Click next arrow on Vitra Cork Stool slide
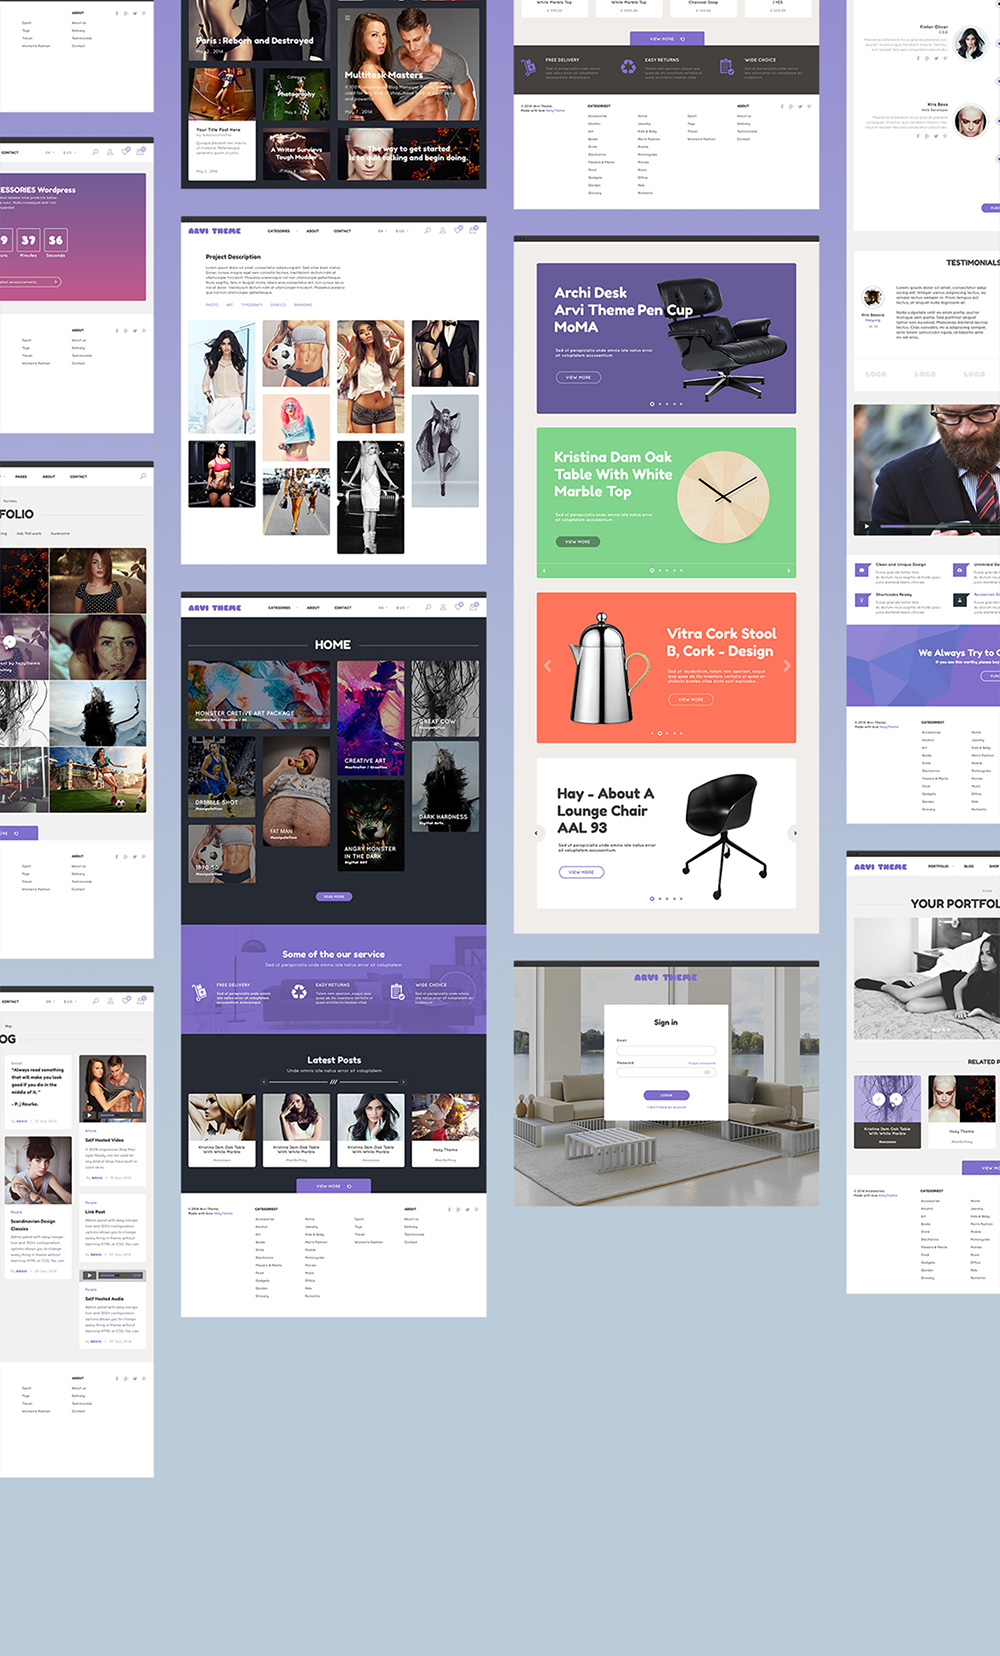The width and height of the screenshot is (1000, 1656). [x=787, y=666]
